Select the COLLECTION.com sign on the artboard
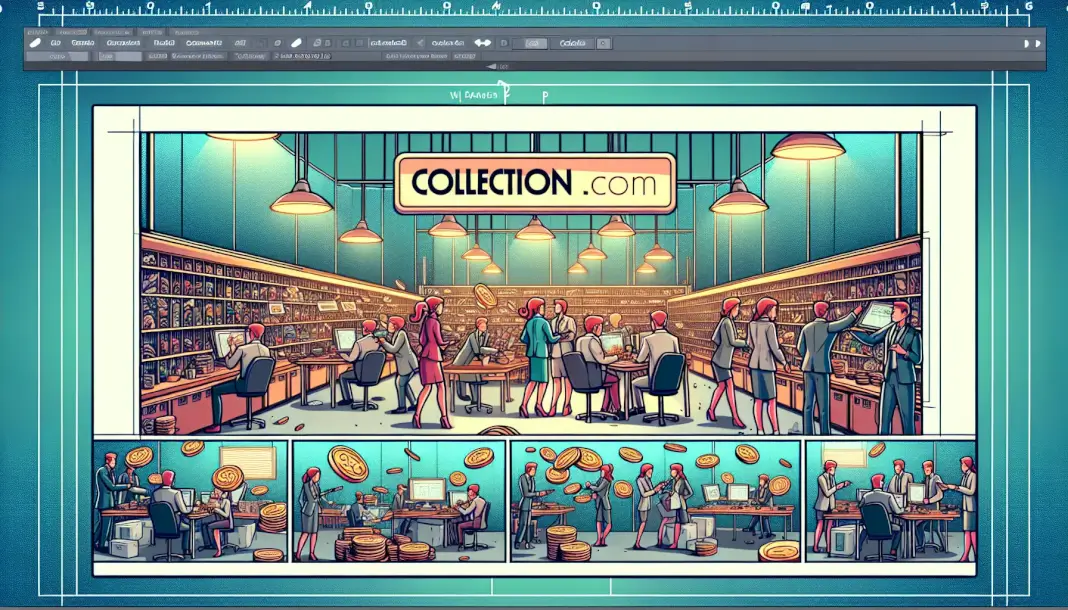Image resolution: width=1068 pixels, height=610 pixels. point(534,183)
